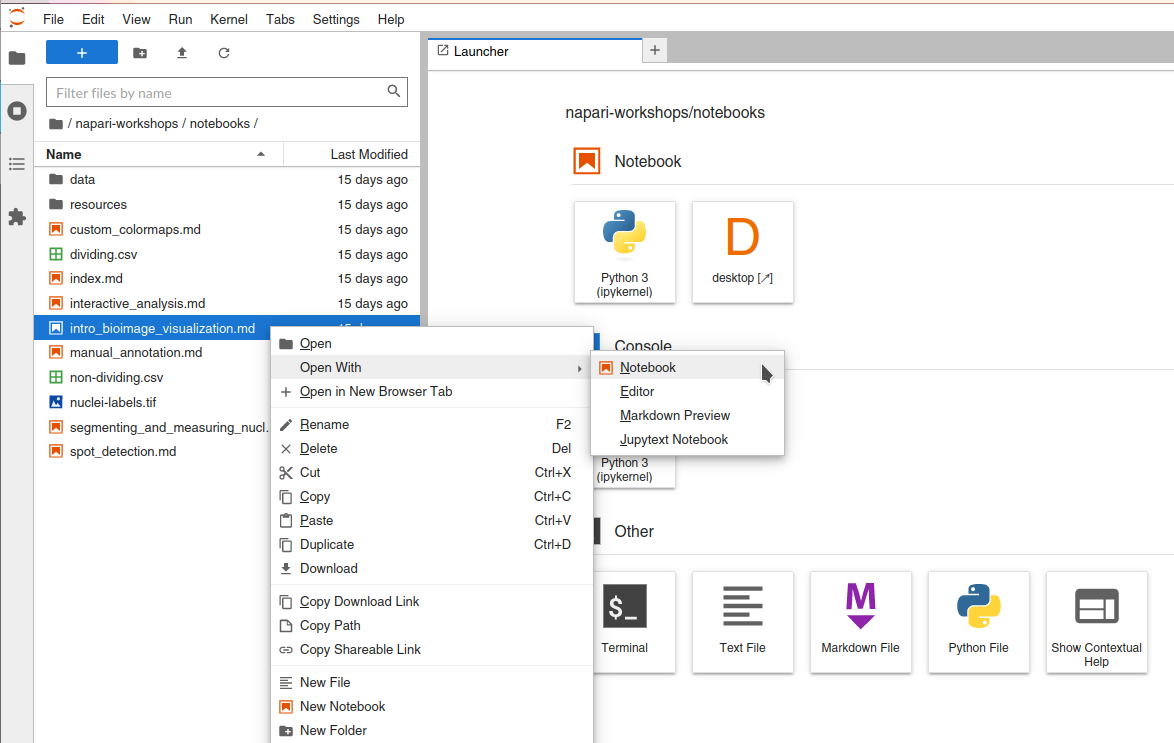1174x743 pixels.
Task: Open the Kernel menu
Action: tap(228, 18)
